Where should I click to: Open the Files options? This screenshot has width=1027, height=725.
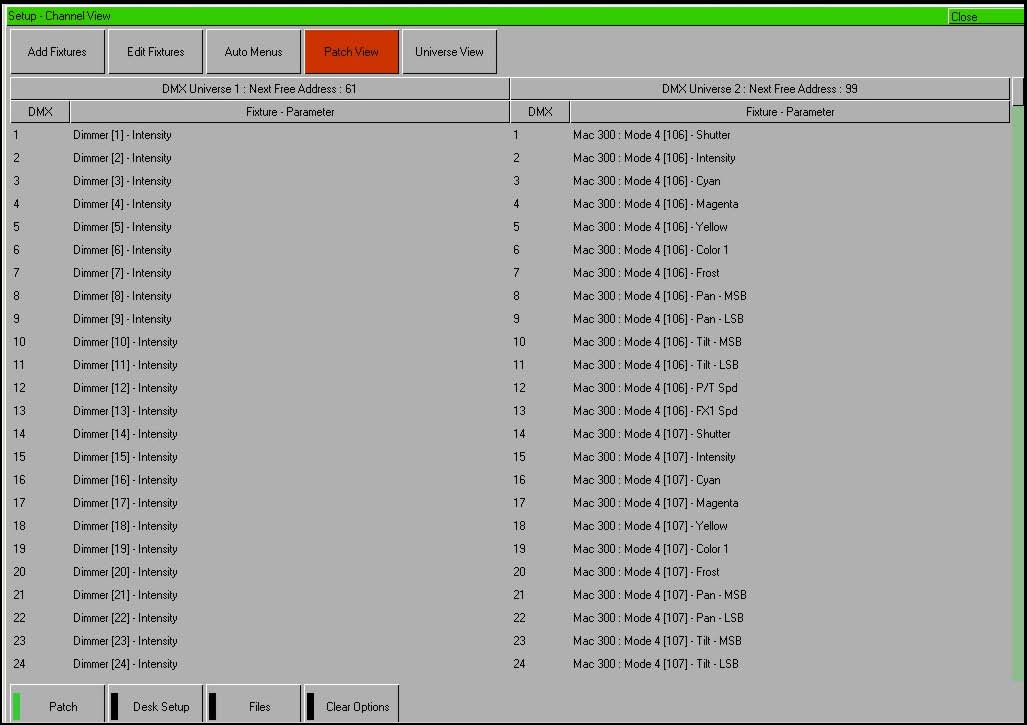click(x=253, y=705)
